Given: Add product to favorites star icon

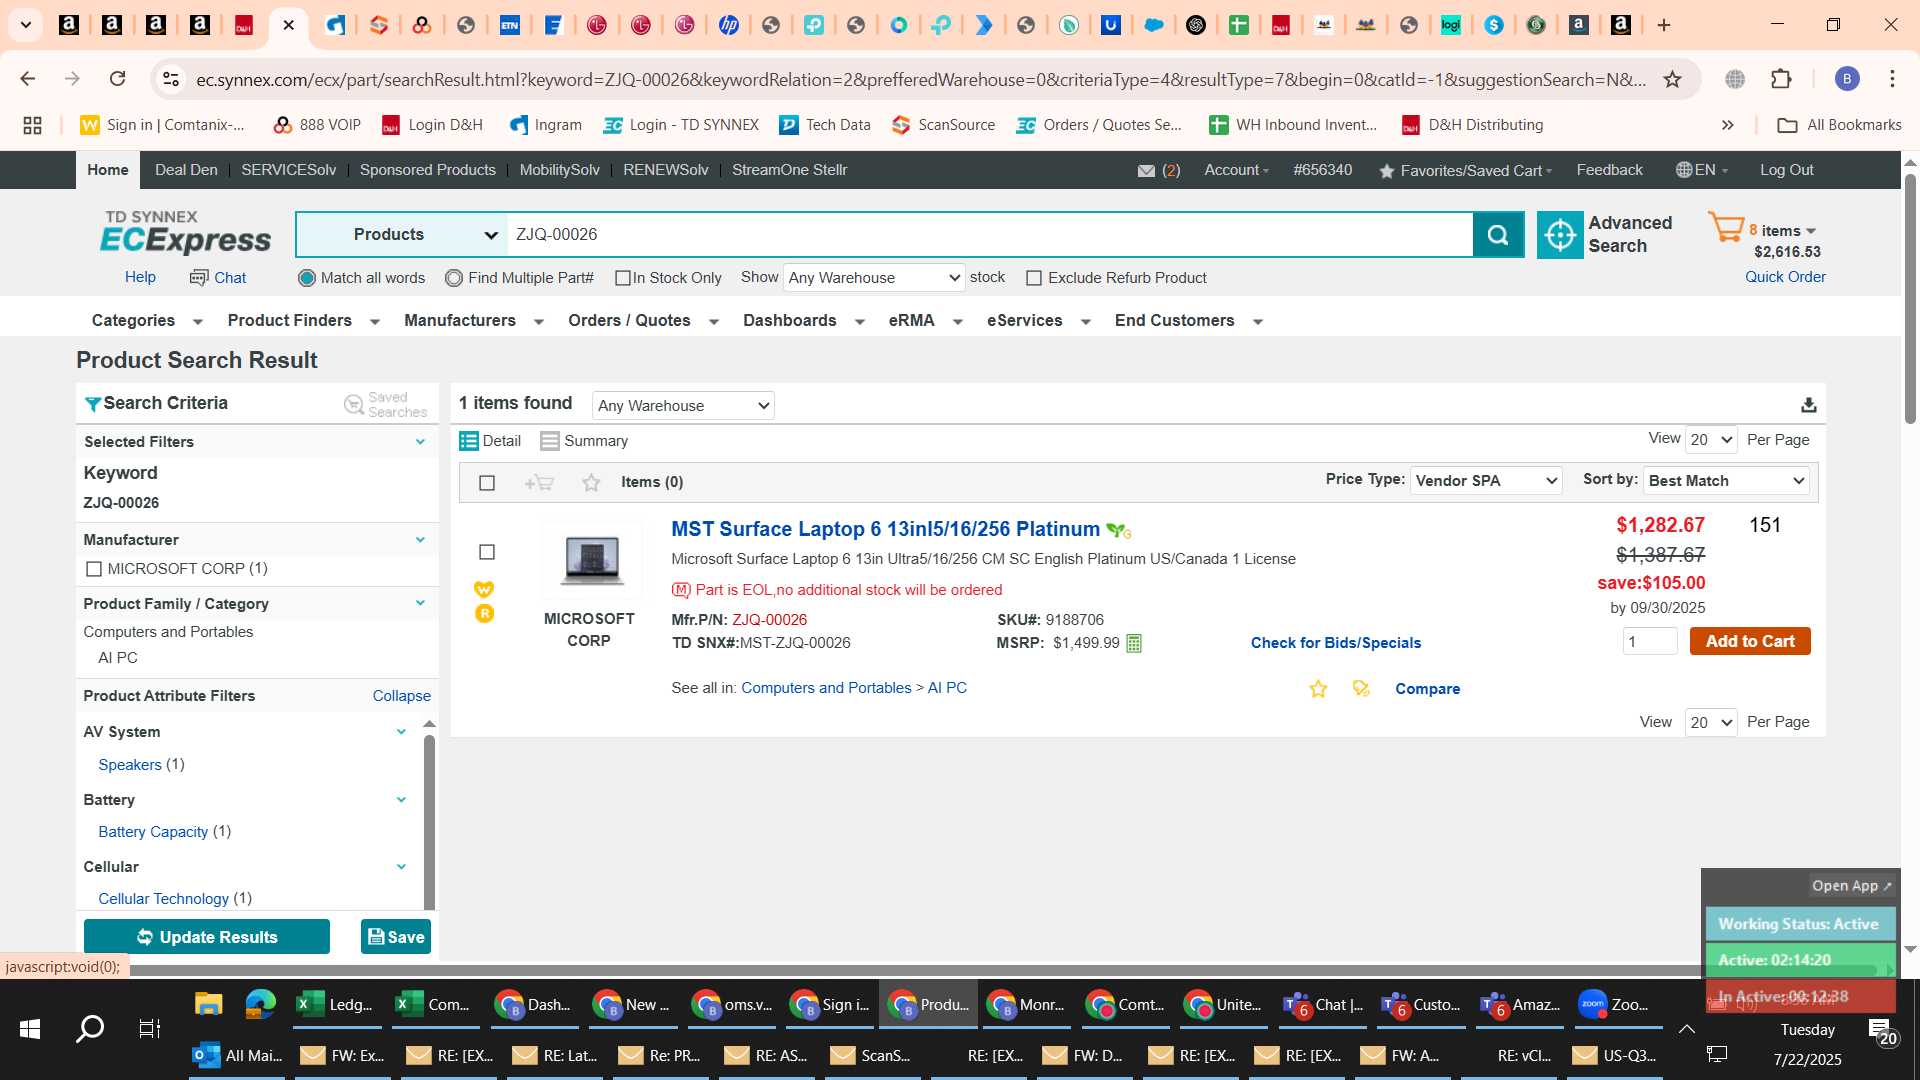Looking at the screenshot, I should coord(1318,689).
